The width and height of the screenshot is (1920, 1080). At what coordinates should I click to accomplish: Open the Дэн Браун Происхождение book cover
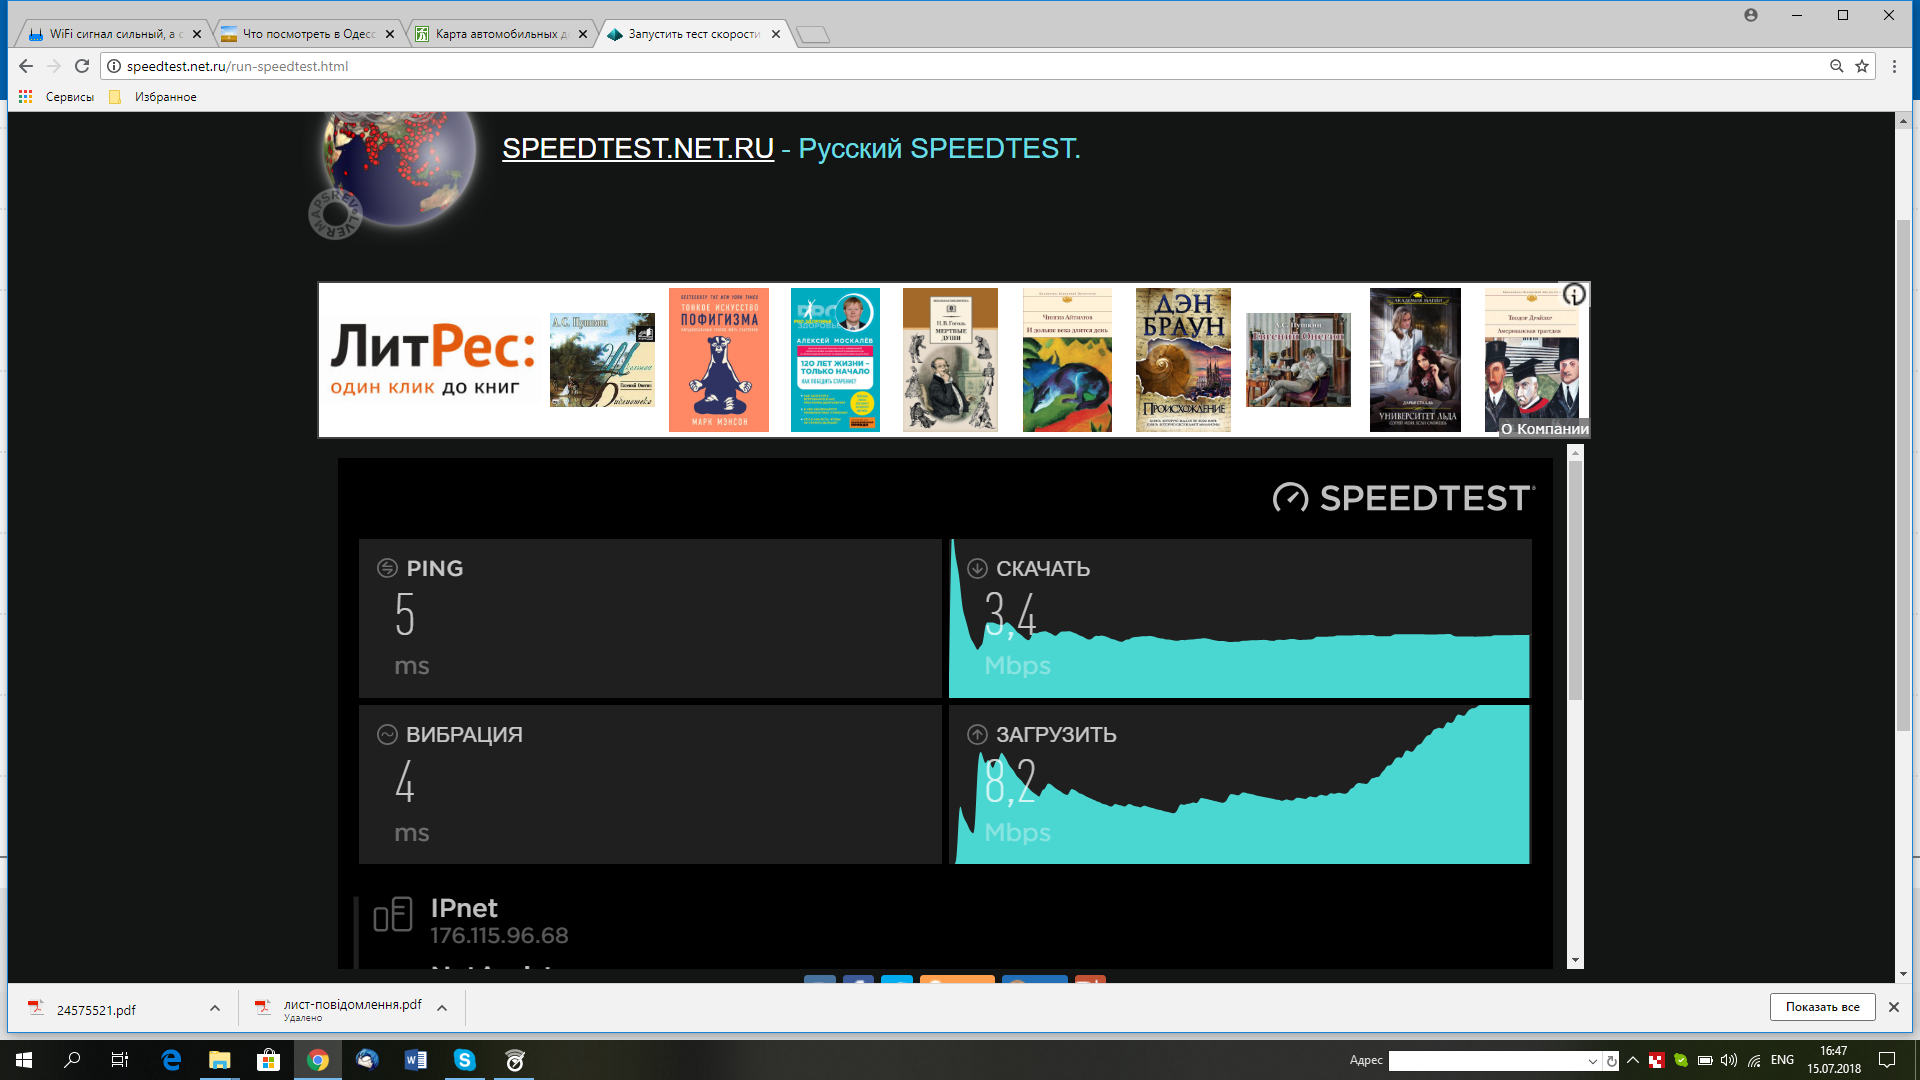pyautogui.click(x=1183, y=360)
